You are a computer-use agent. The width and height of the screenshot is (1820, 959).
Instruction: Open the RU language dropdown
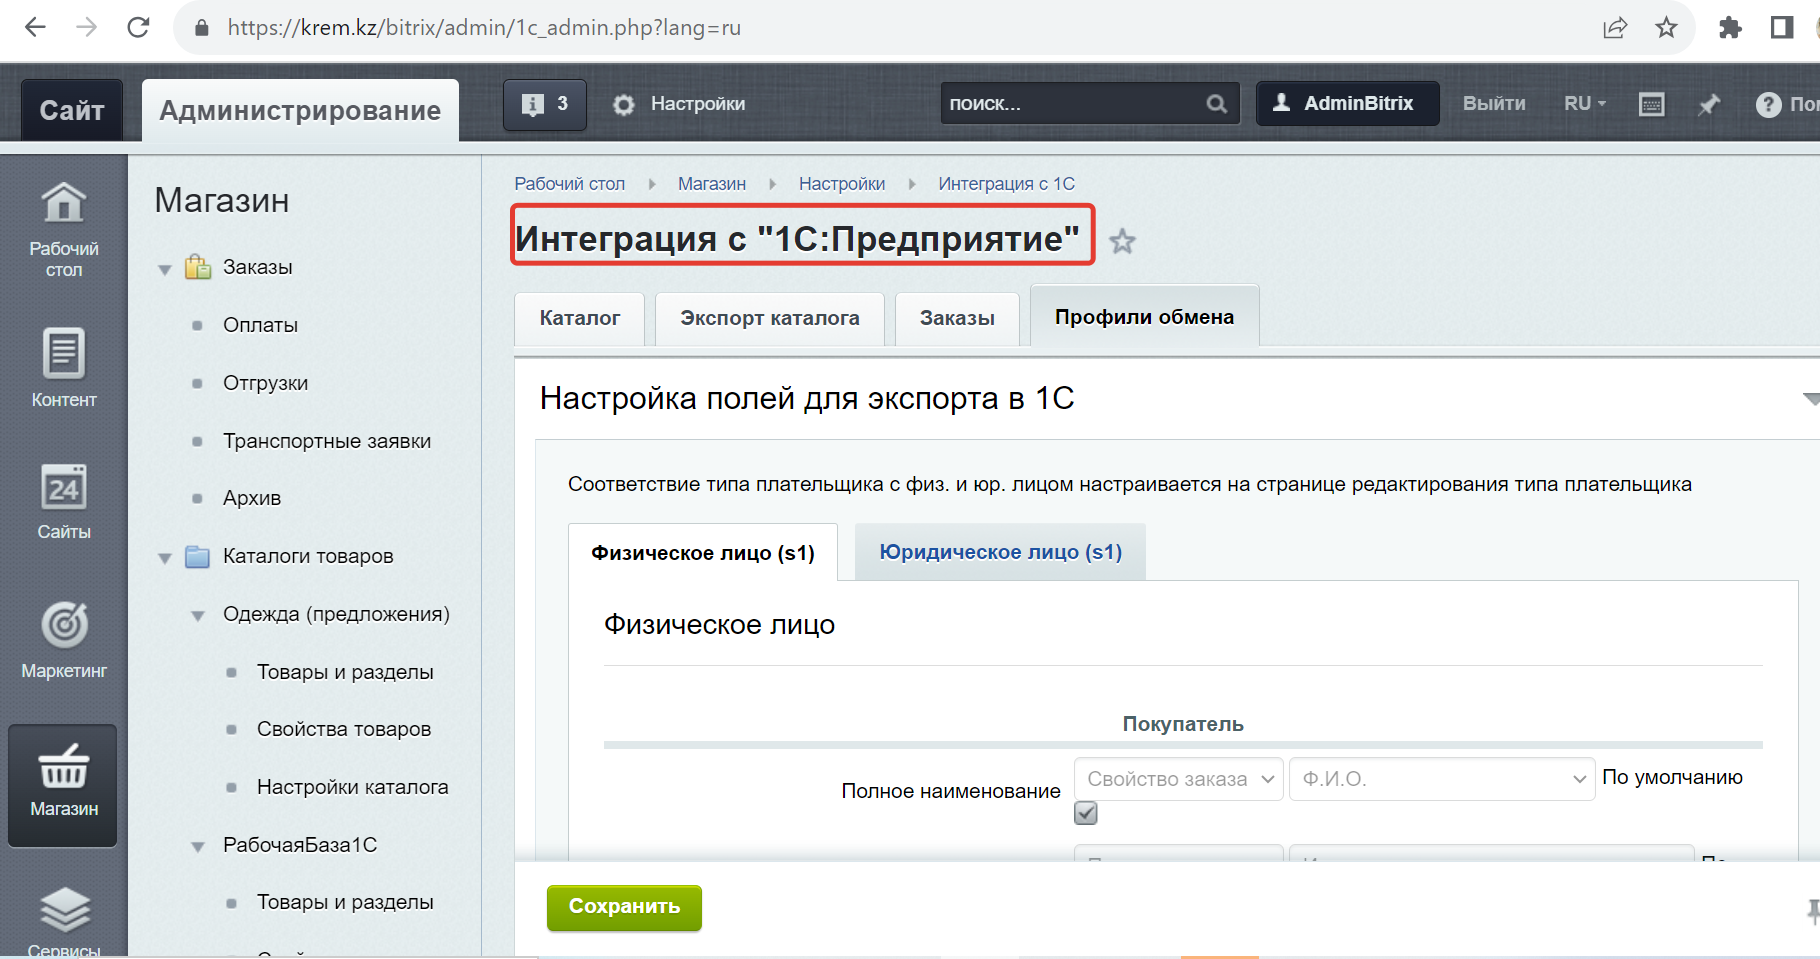click(x=1584, y=104)
